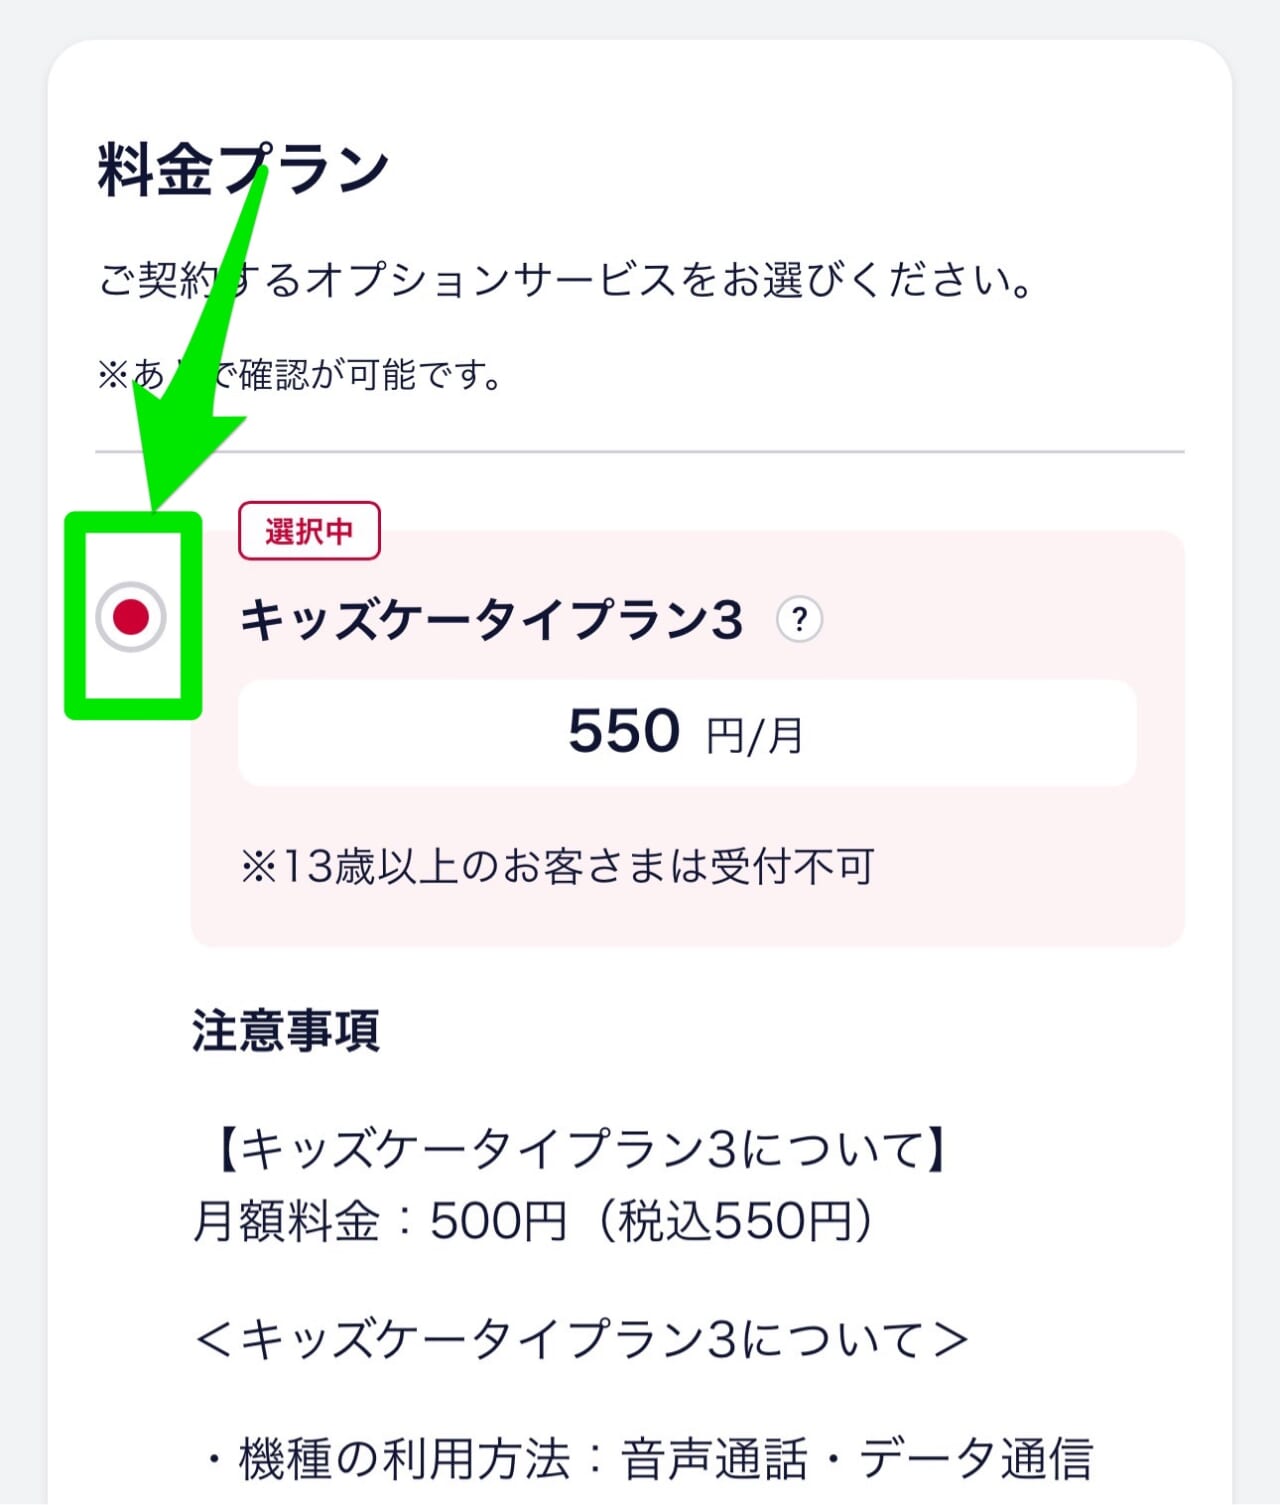Viewport: 1280px width, 1505px height.
Task: Click the 550 price number
Action: click(x=624, y=731)
